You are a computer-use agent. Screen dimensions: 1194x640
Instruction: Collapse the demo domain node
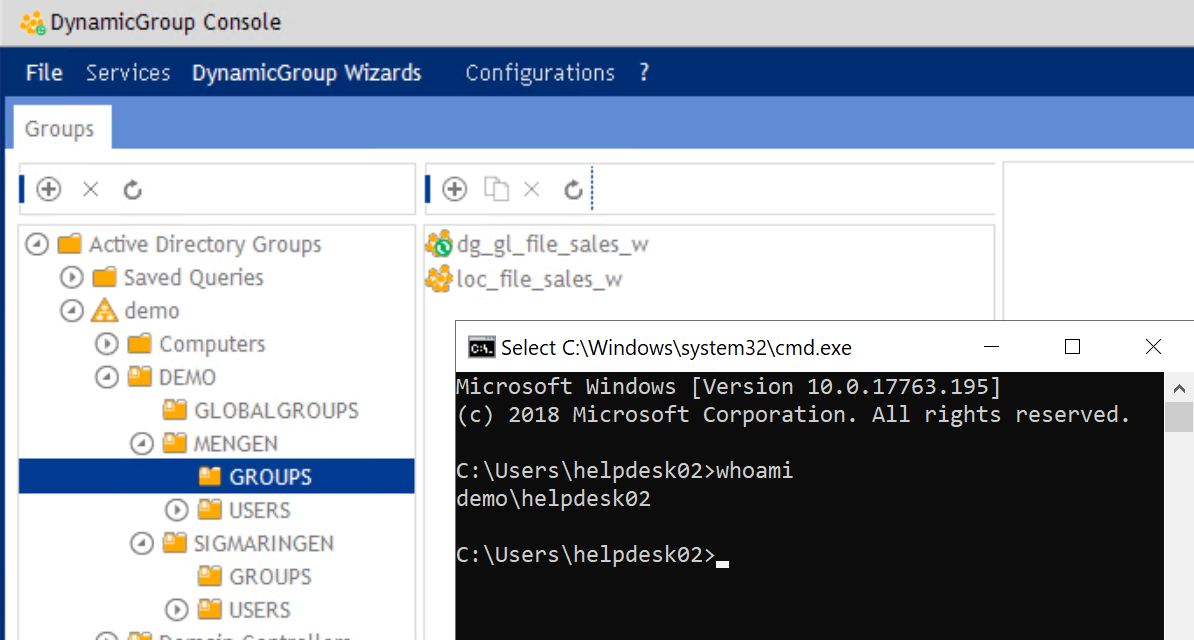click(x=72, y=311)
